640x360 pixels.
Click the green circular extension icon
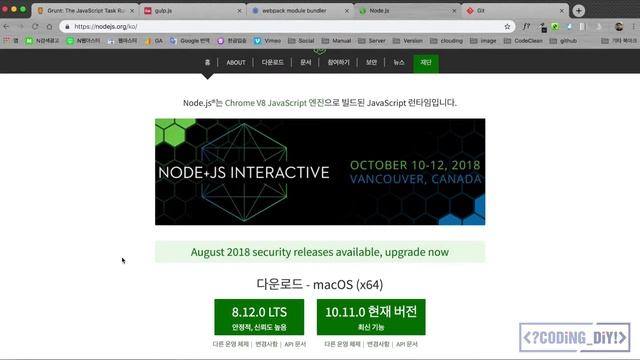[x=555, y=27]
